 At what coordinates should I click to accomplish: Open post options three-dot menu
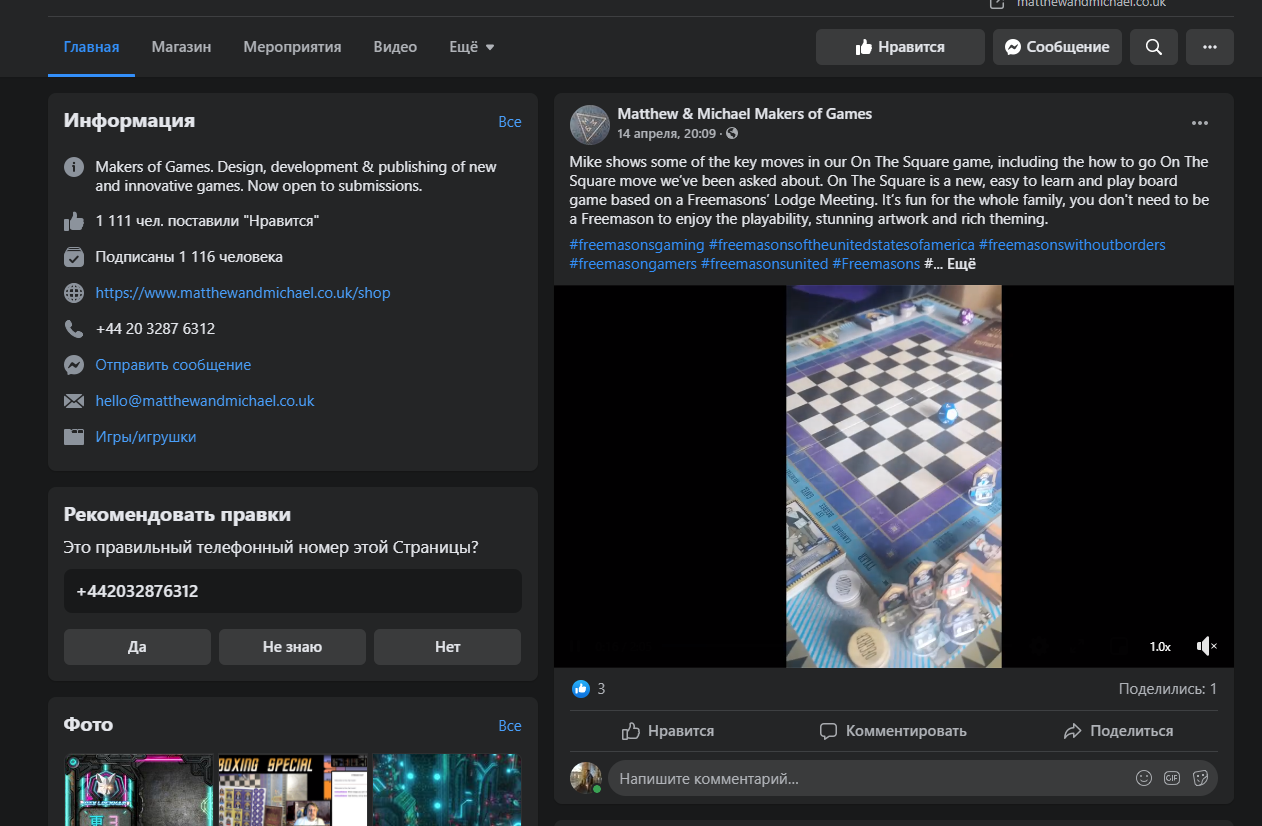1200,123
